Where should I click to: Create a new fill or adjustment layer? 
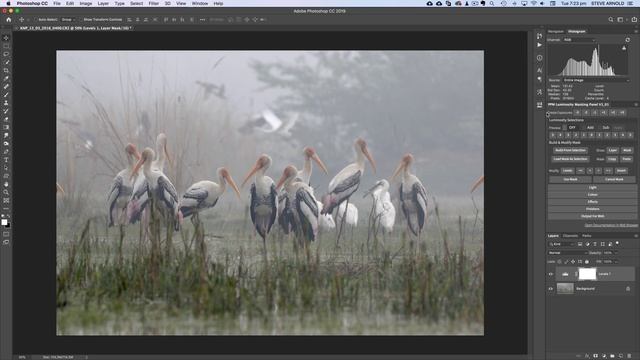[x=604, y=356]
